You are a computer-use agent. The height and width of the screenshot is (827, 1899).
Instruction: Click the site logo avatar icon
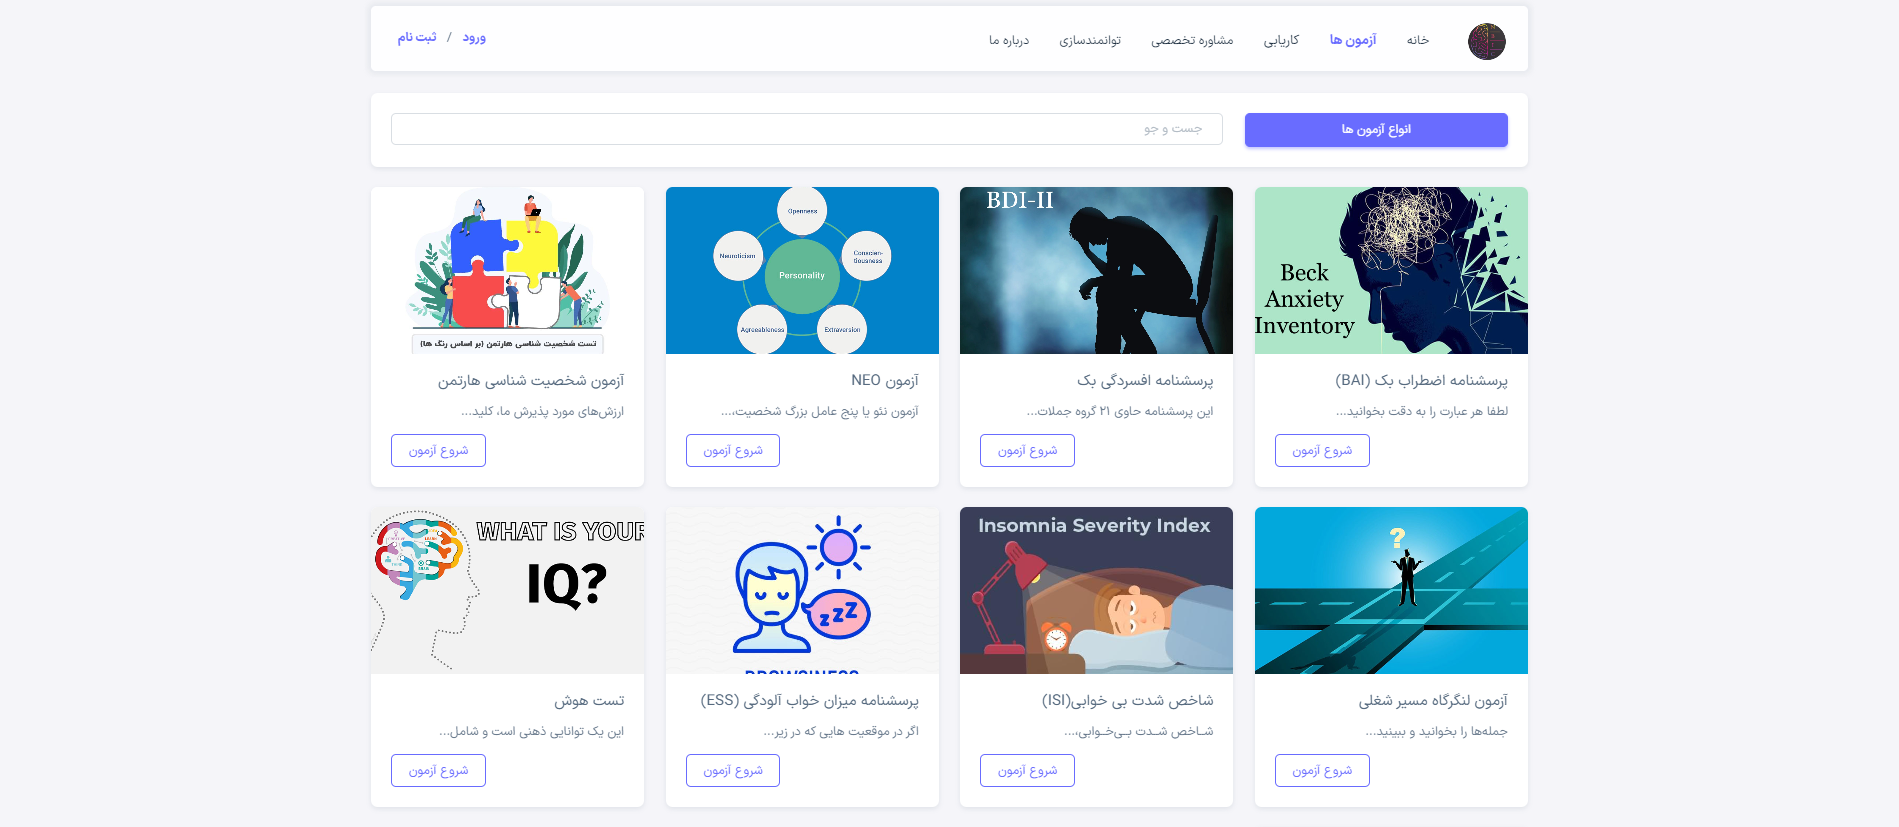tap(1486, 41)
